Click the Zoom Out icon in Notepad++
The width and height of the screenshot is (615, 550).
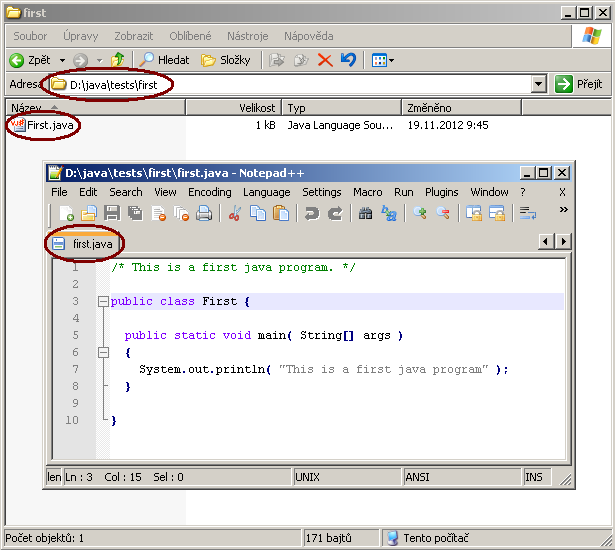coord(443,213)
